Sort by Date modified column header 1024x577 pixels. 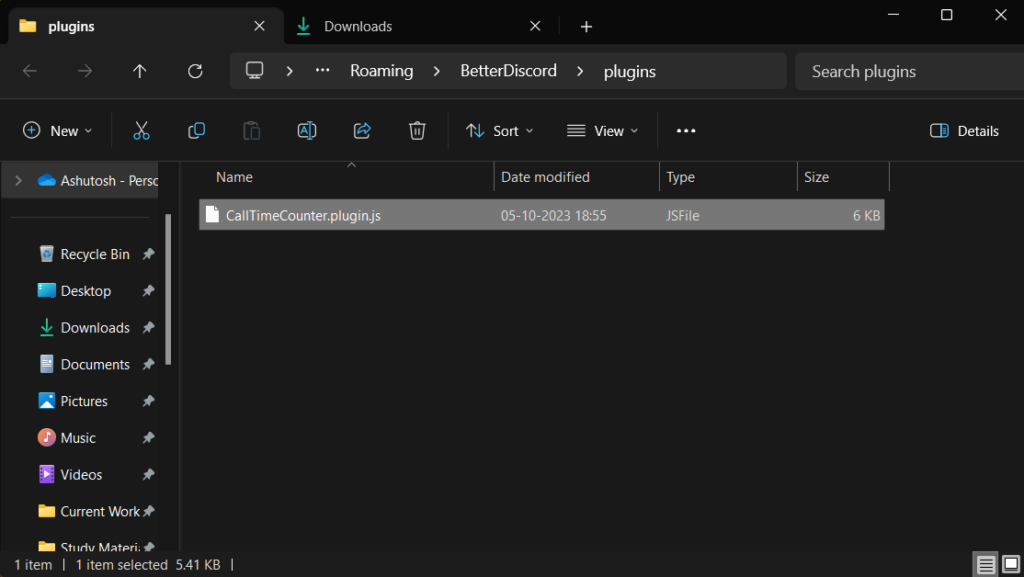(x=545, y=177)
